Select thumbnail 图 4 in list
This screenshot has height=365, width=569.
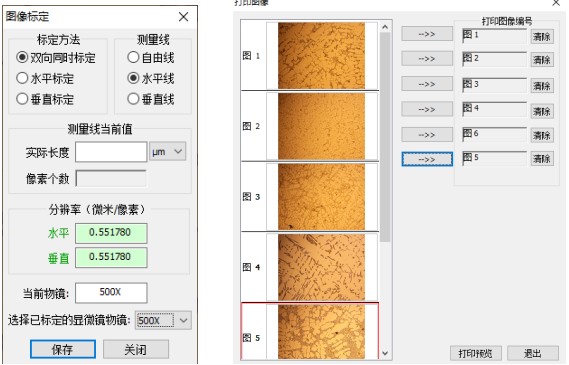coord(309,267)
